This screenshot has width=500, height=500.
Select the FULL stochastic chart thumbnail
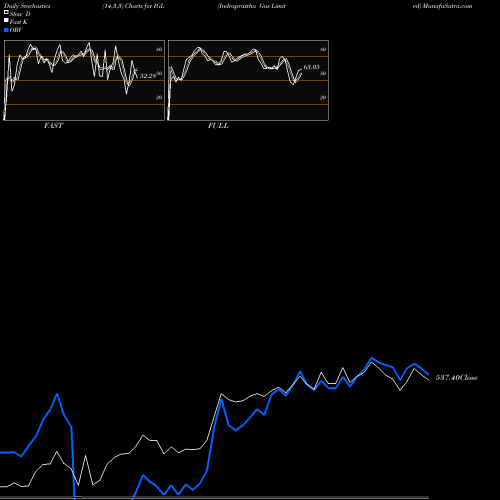(x=248, y=80)
